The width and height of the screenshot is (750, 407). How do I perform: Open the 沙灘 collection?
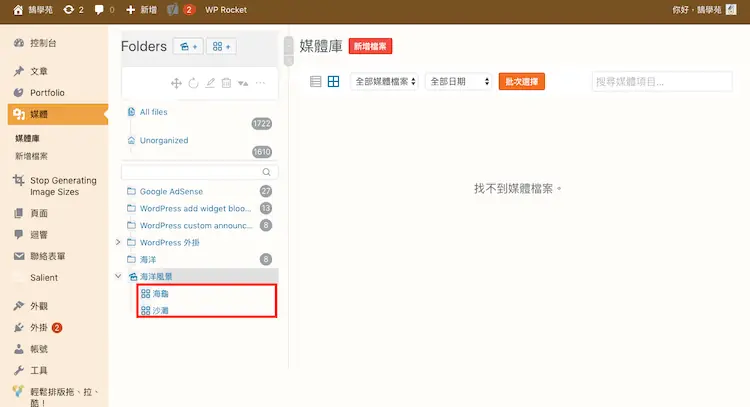point(160,311)
